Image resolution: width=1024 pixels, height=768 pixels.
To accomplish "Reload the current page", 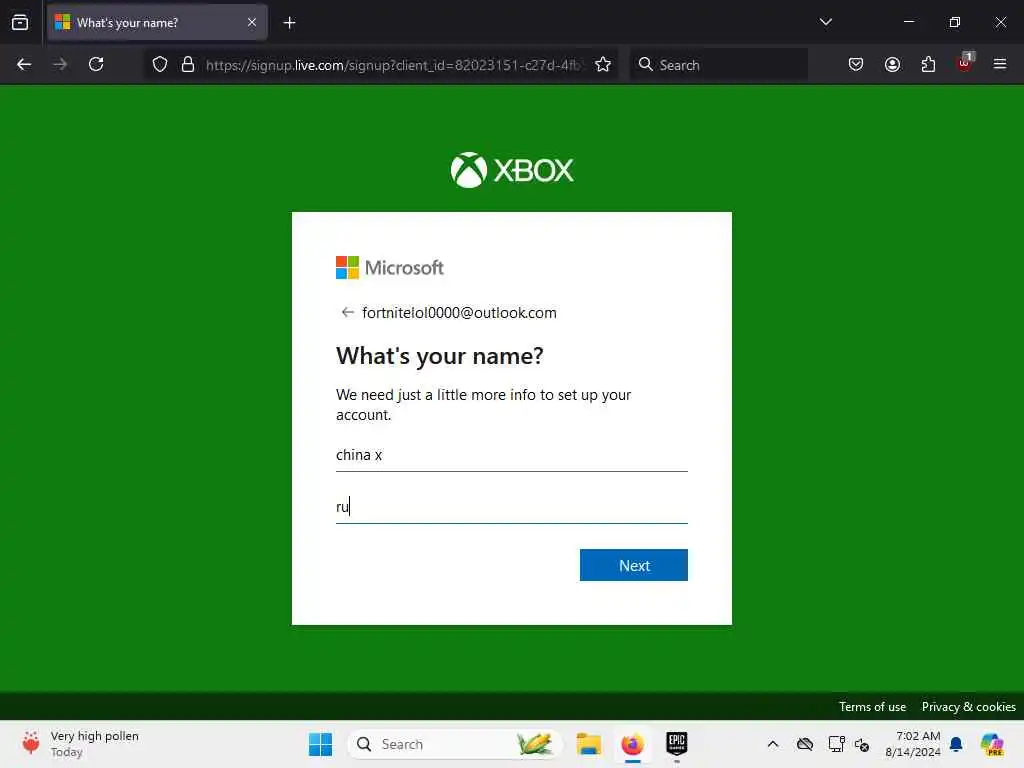I will pyautogui.click(x=96, y=64).
